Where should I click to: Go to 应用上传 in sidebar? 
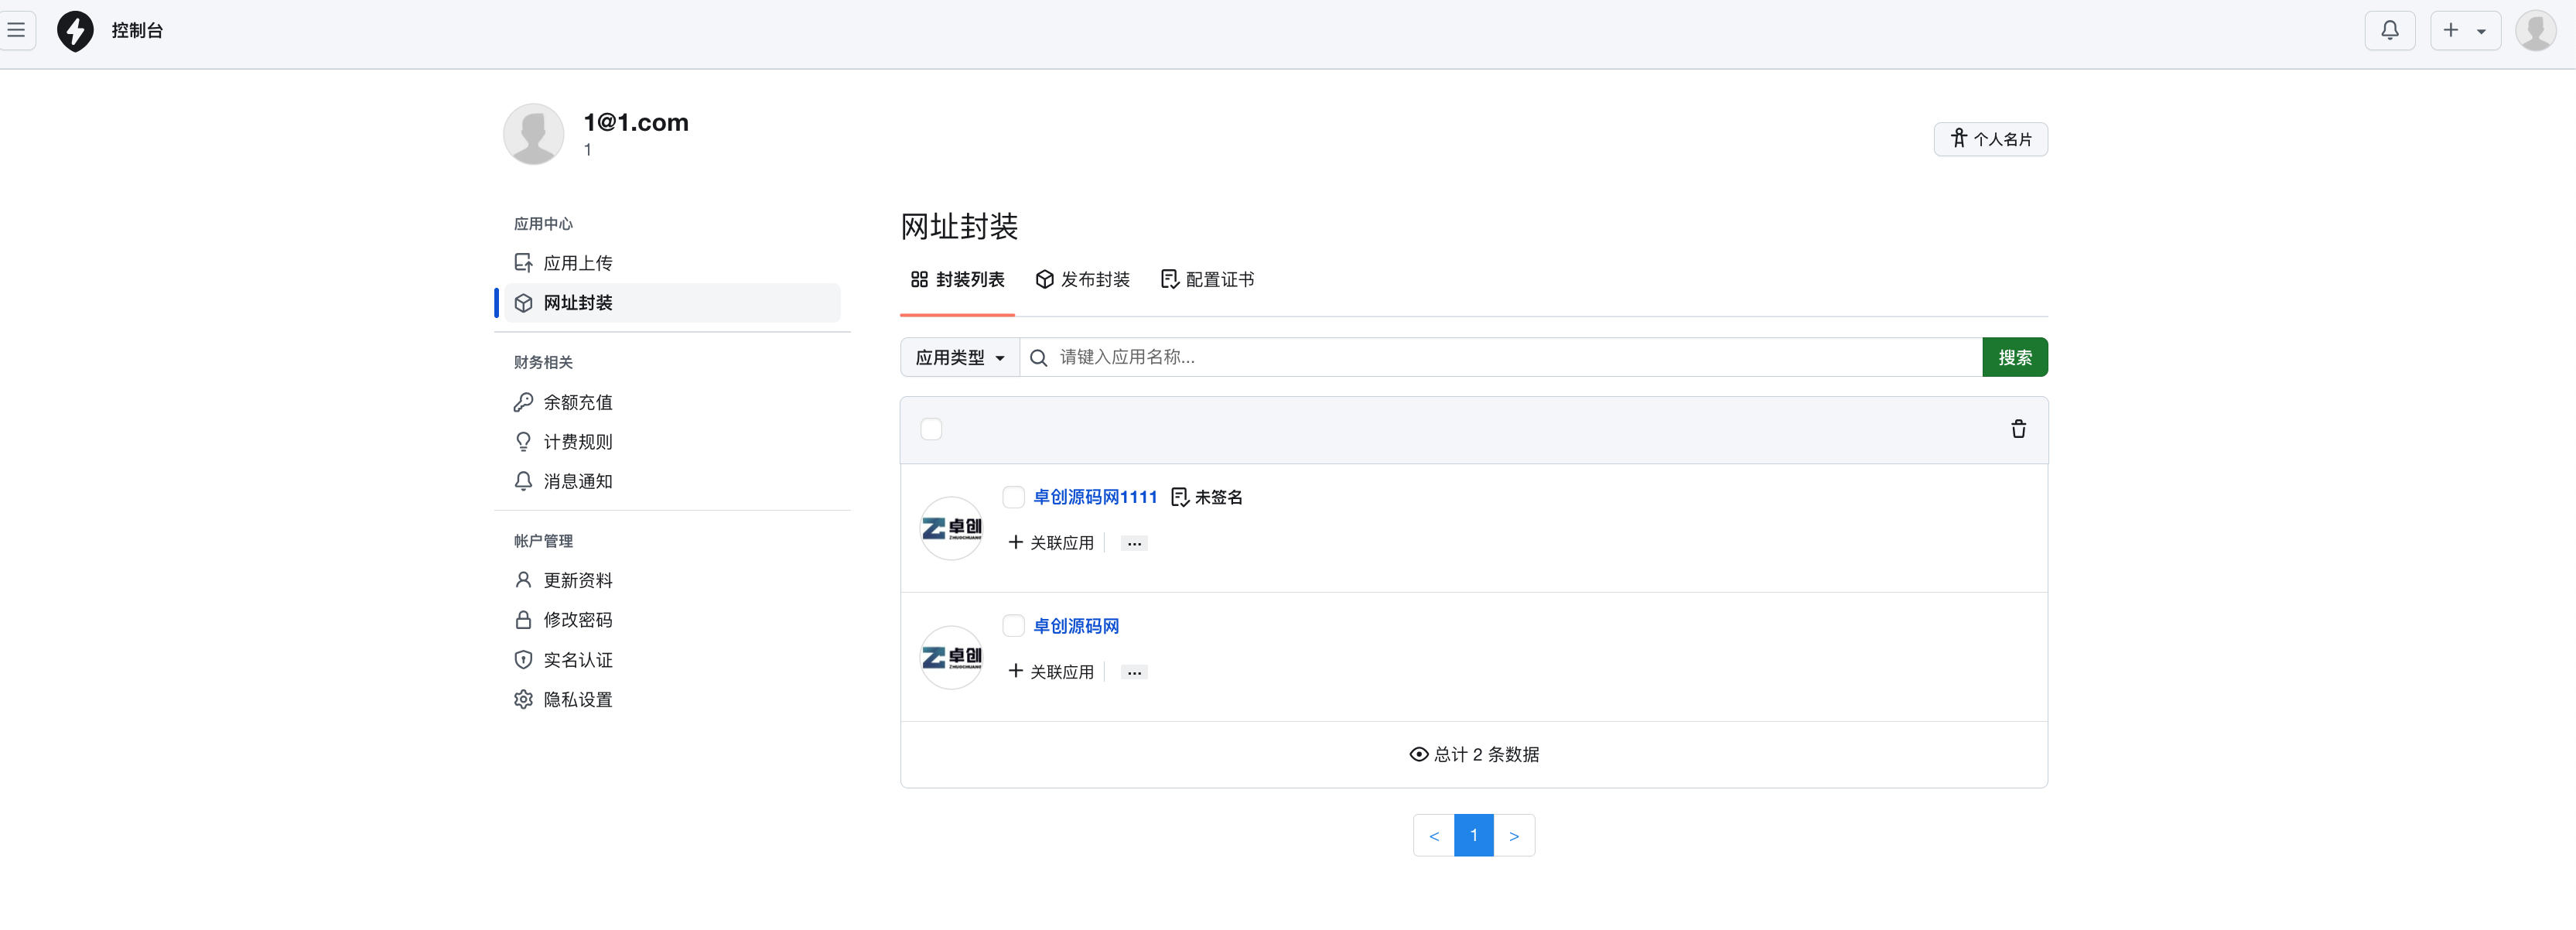coord(672,263)
